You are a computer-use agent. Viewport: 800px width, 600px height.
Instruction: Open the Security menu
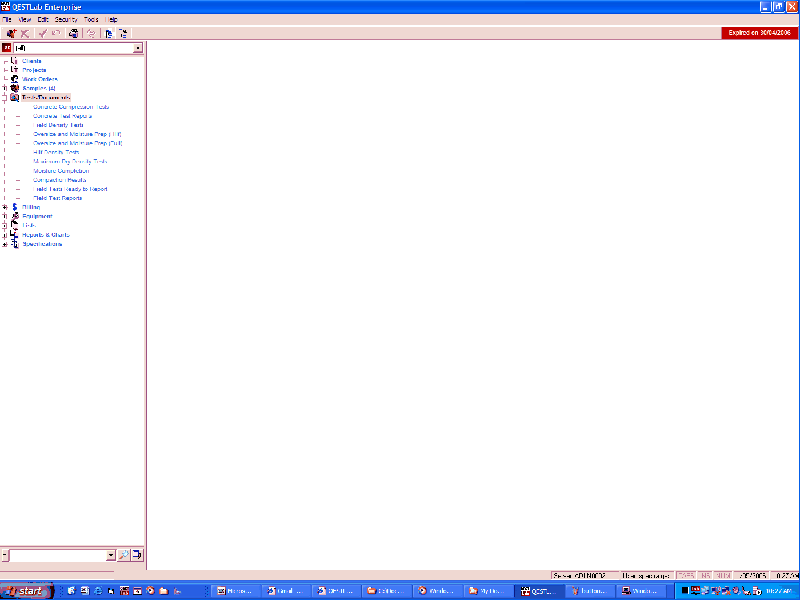click(x=65, y=18)
